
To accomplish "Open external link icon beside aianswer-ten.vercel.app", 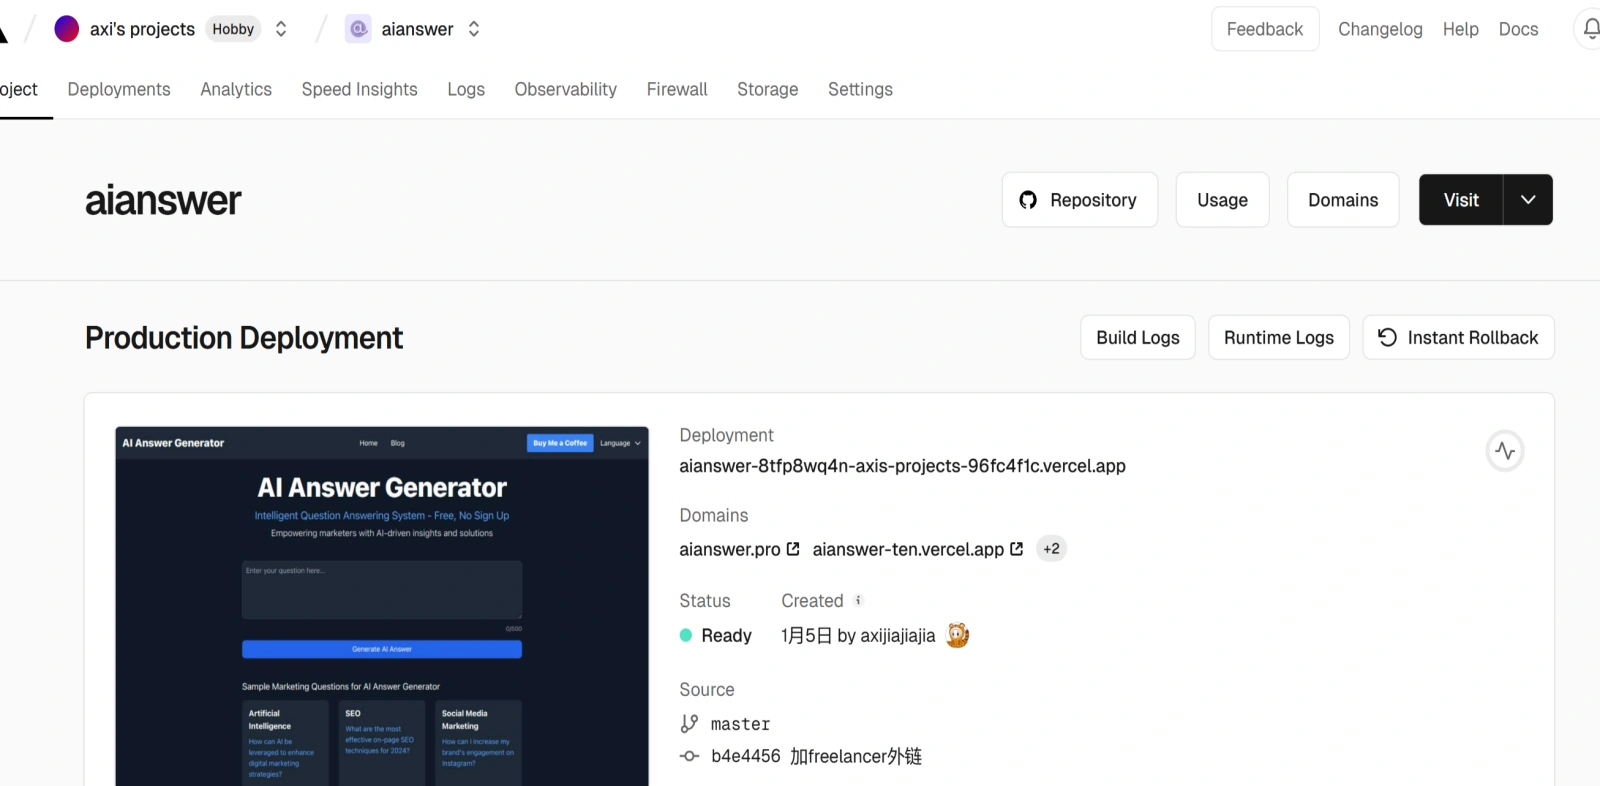I will point(1017,549).
